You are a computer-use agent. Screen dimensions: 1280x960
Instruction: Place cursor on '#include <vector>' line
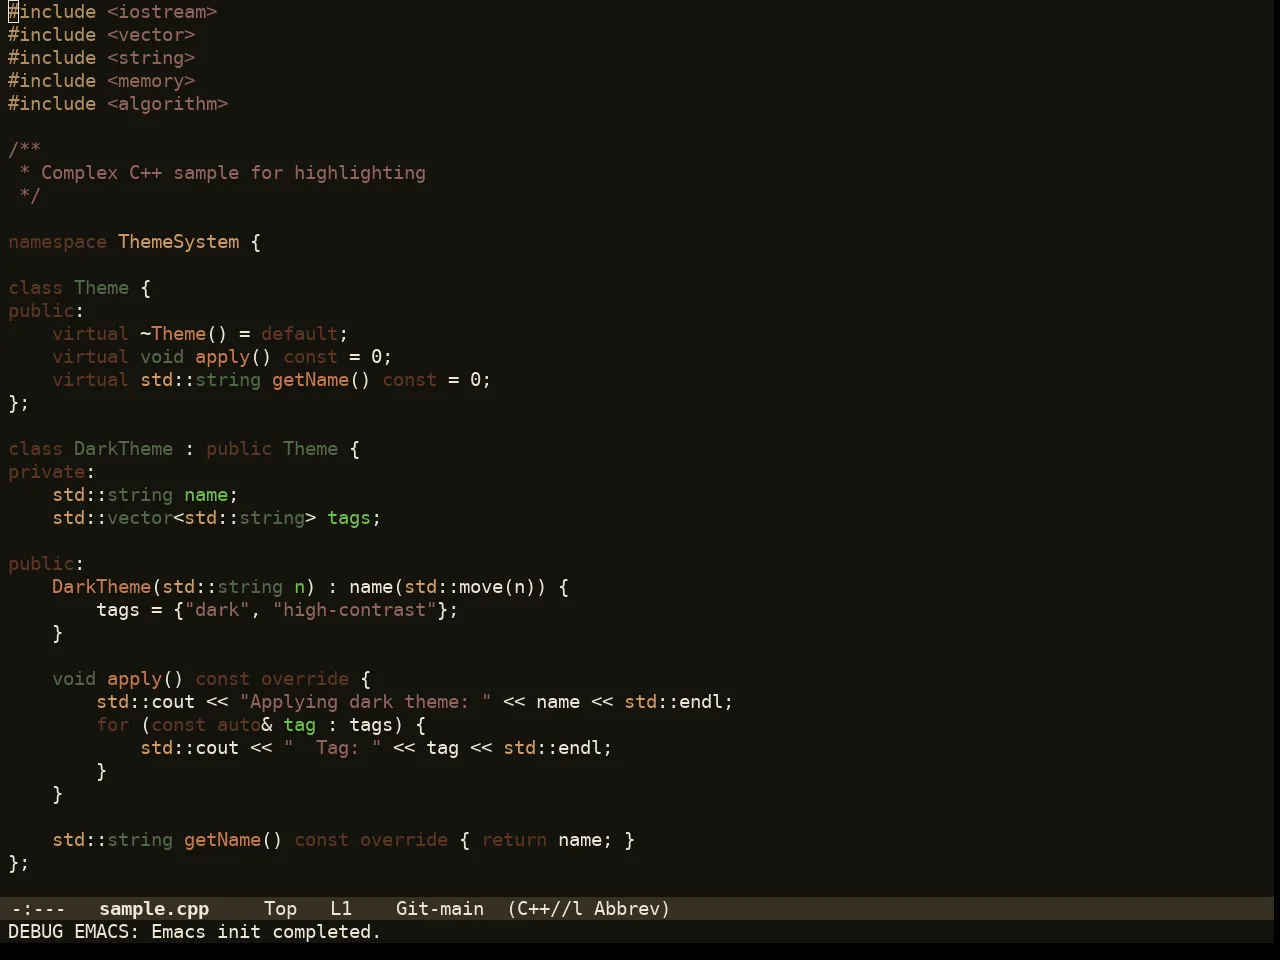[102, 35]
